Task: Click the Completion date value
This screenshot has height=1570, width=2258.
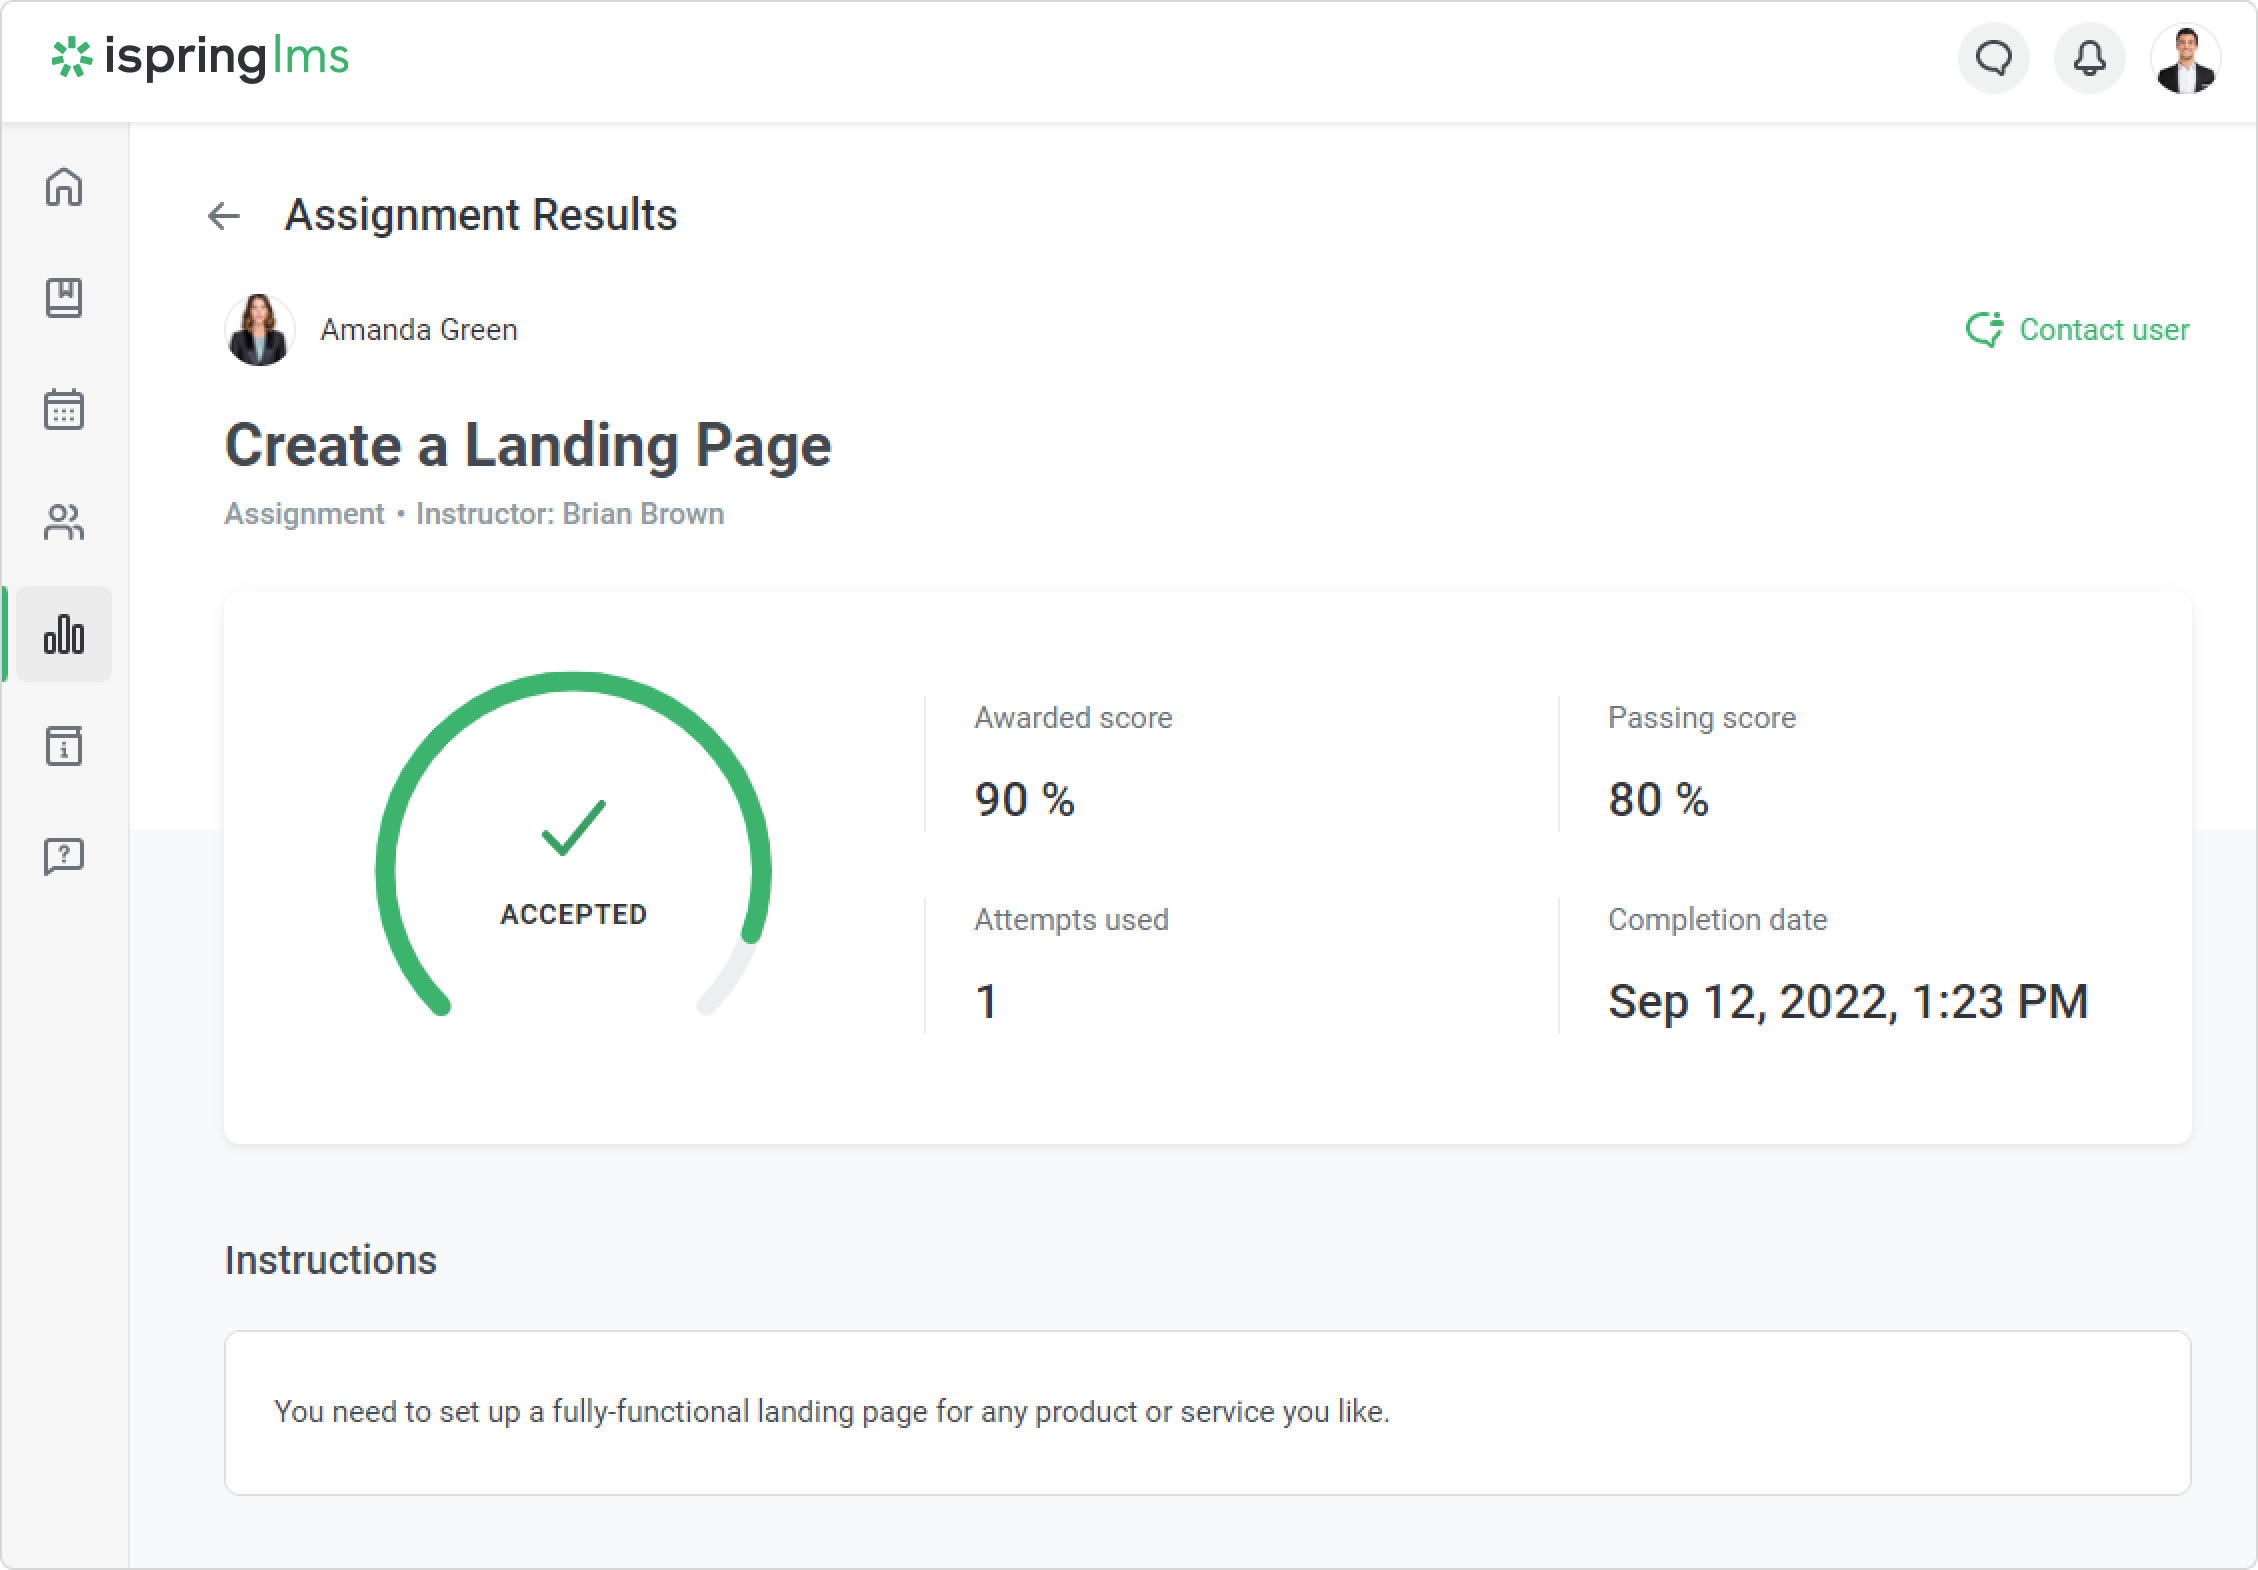Action: pos(1848,1002)
